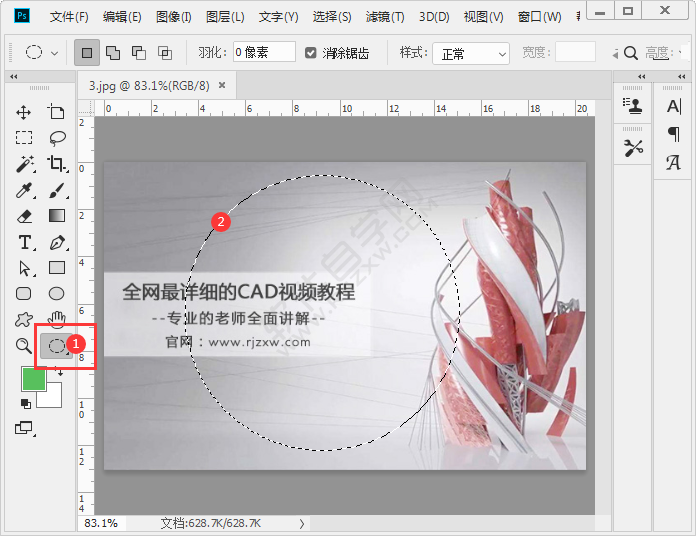The height and width of the screenshot is (536, 696).
Task: Open the 窗口(W) menu
Action: point(540,17)
